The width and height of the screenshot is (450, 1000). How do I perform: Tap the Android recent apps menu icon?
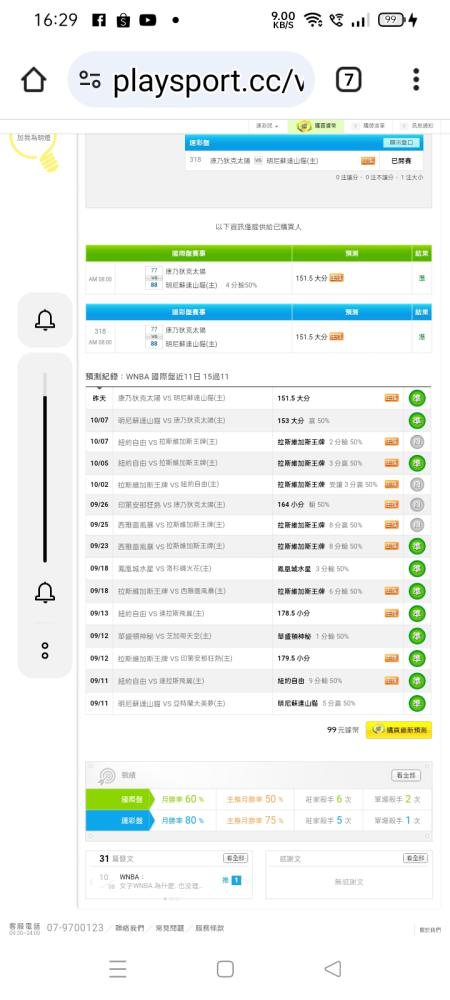(x=117, y=969)
